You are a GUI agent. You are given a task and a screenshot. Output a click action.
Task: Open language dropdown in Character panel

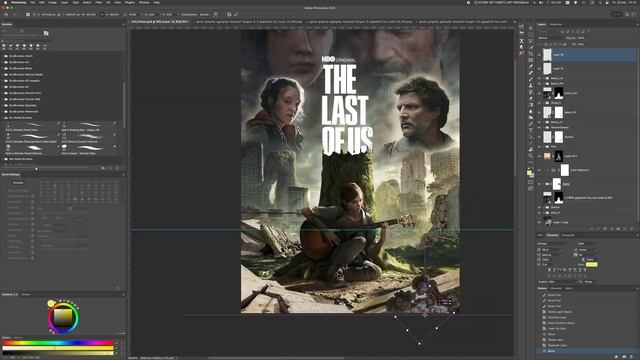coord(558,282)
